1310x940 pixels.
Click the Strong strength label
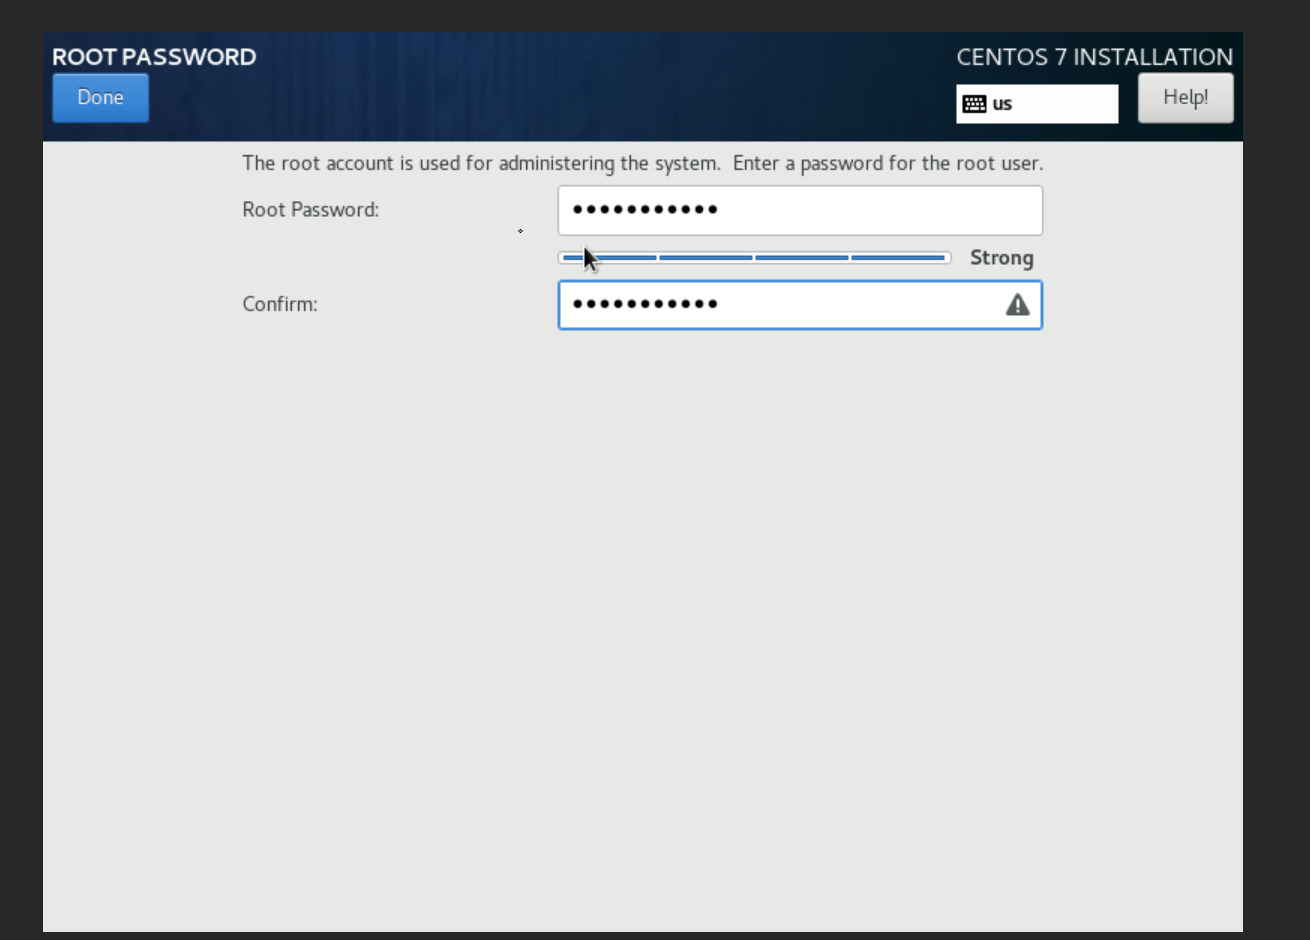[x=1001, y=258]
